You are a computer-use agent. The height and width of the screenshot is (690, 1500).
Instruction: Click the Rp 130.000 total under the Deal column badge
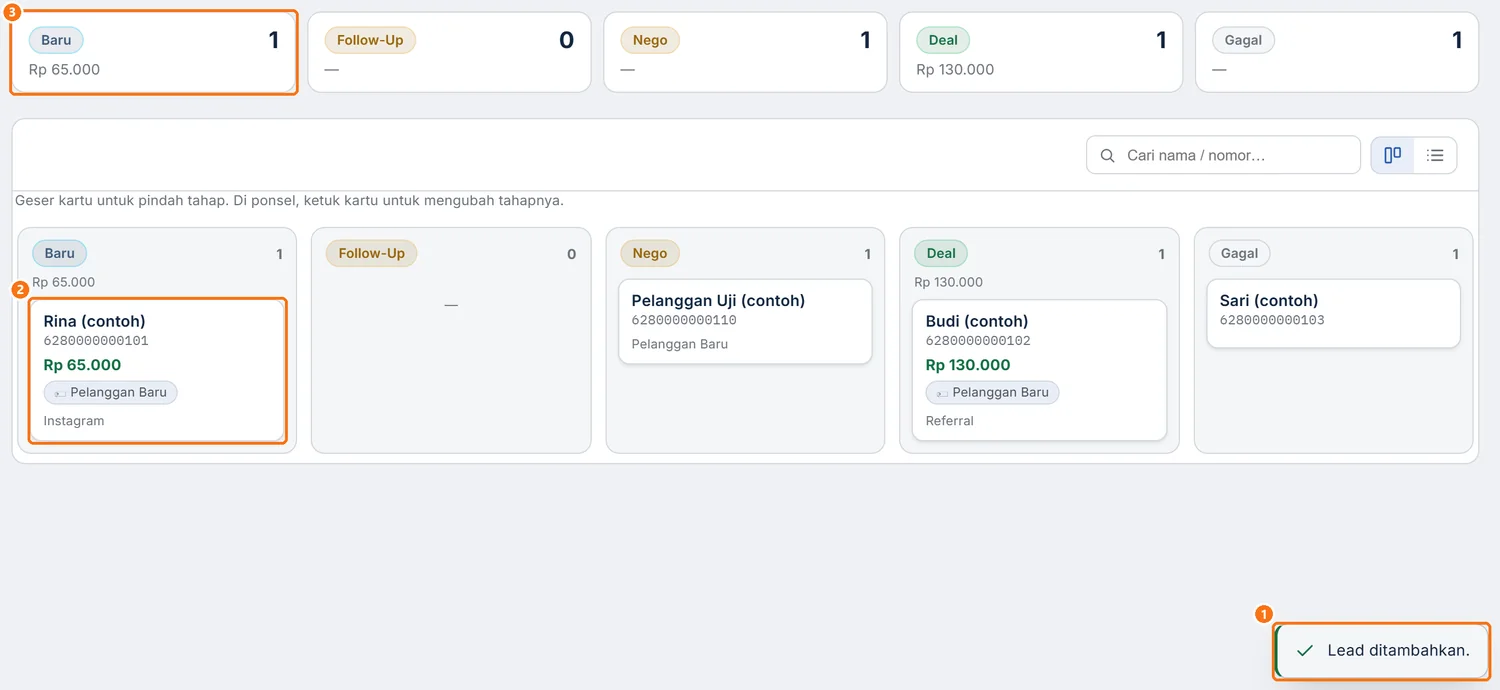tap(949, 282)
